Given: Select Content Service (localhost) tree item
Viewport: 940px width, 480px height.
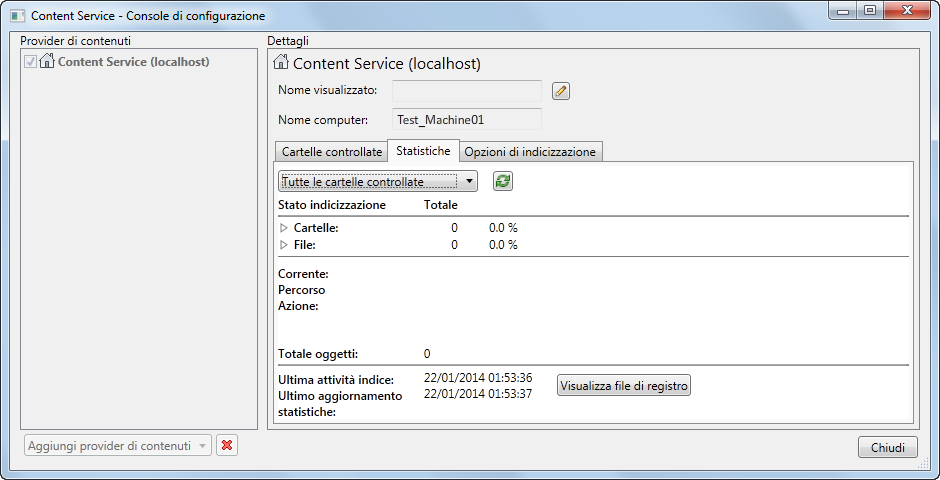Looking at the screenshot, I should point(133,62).
